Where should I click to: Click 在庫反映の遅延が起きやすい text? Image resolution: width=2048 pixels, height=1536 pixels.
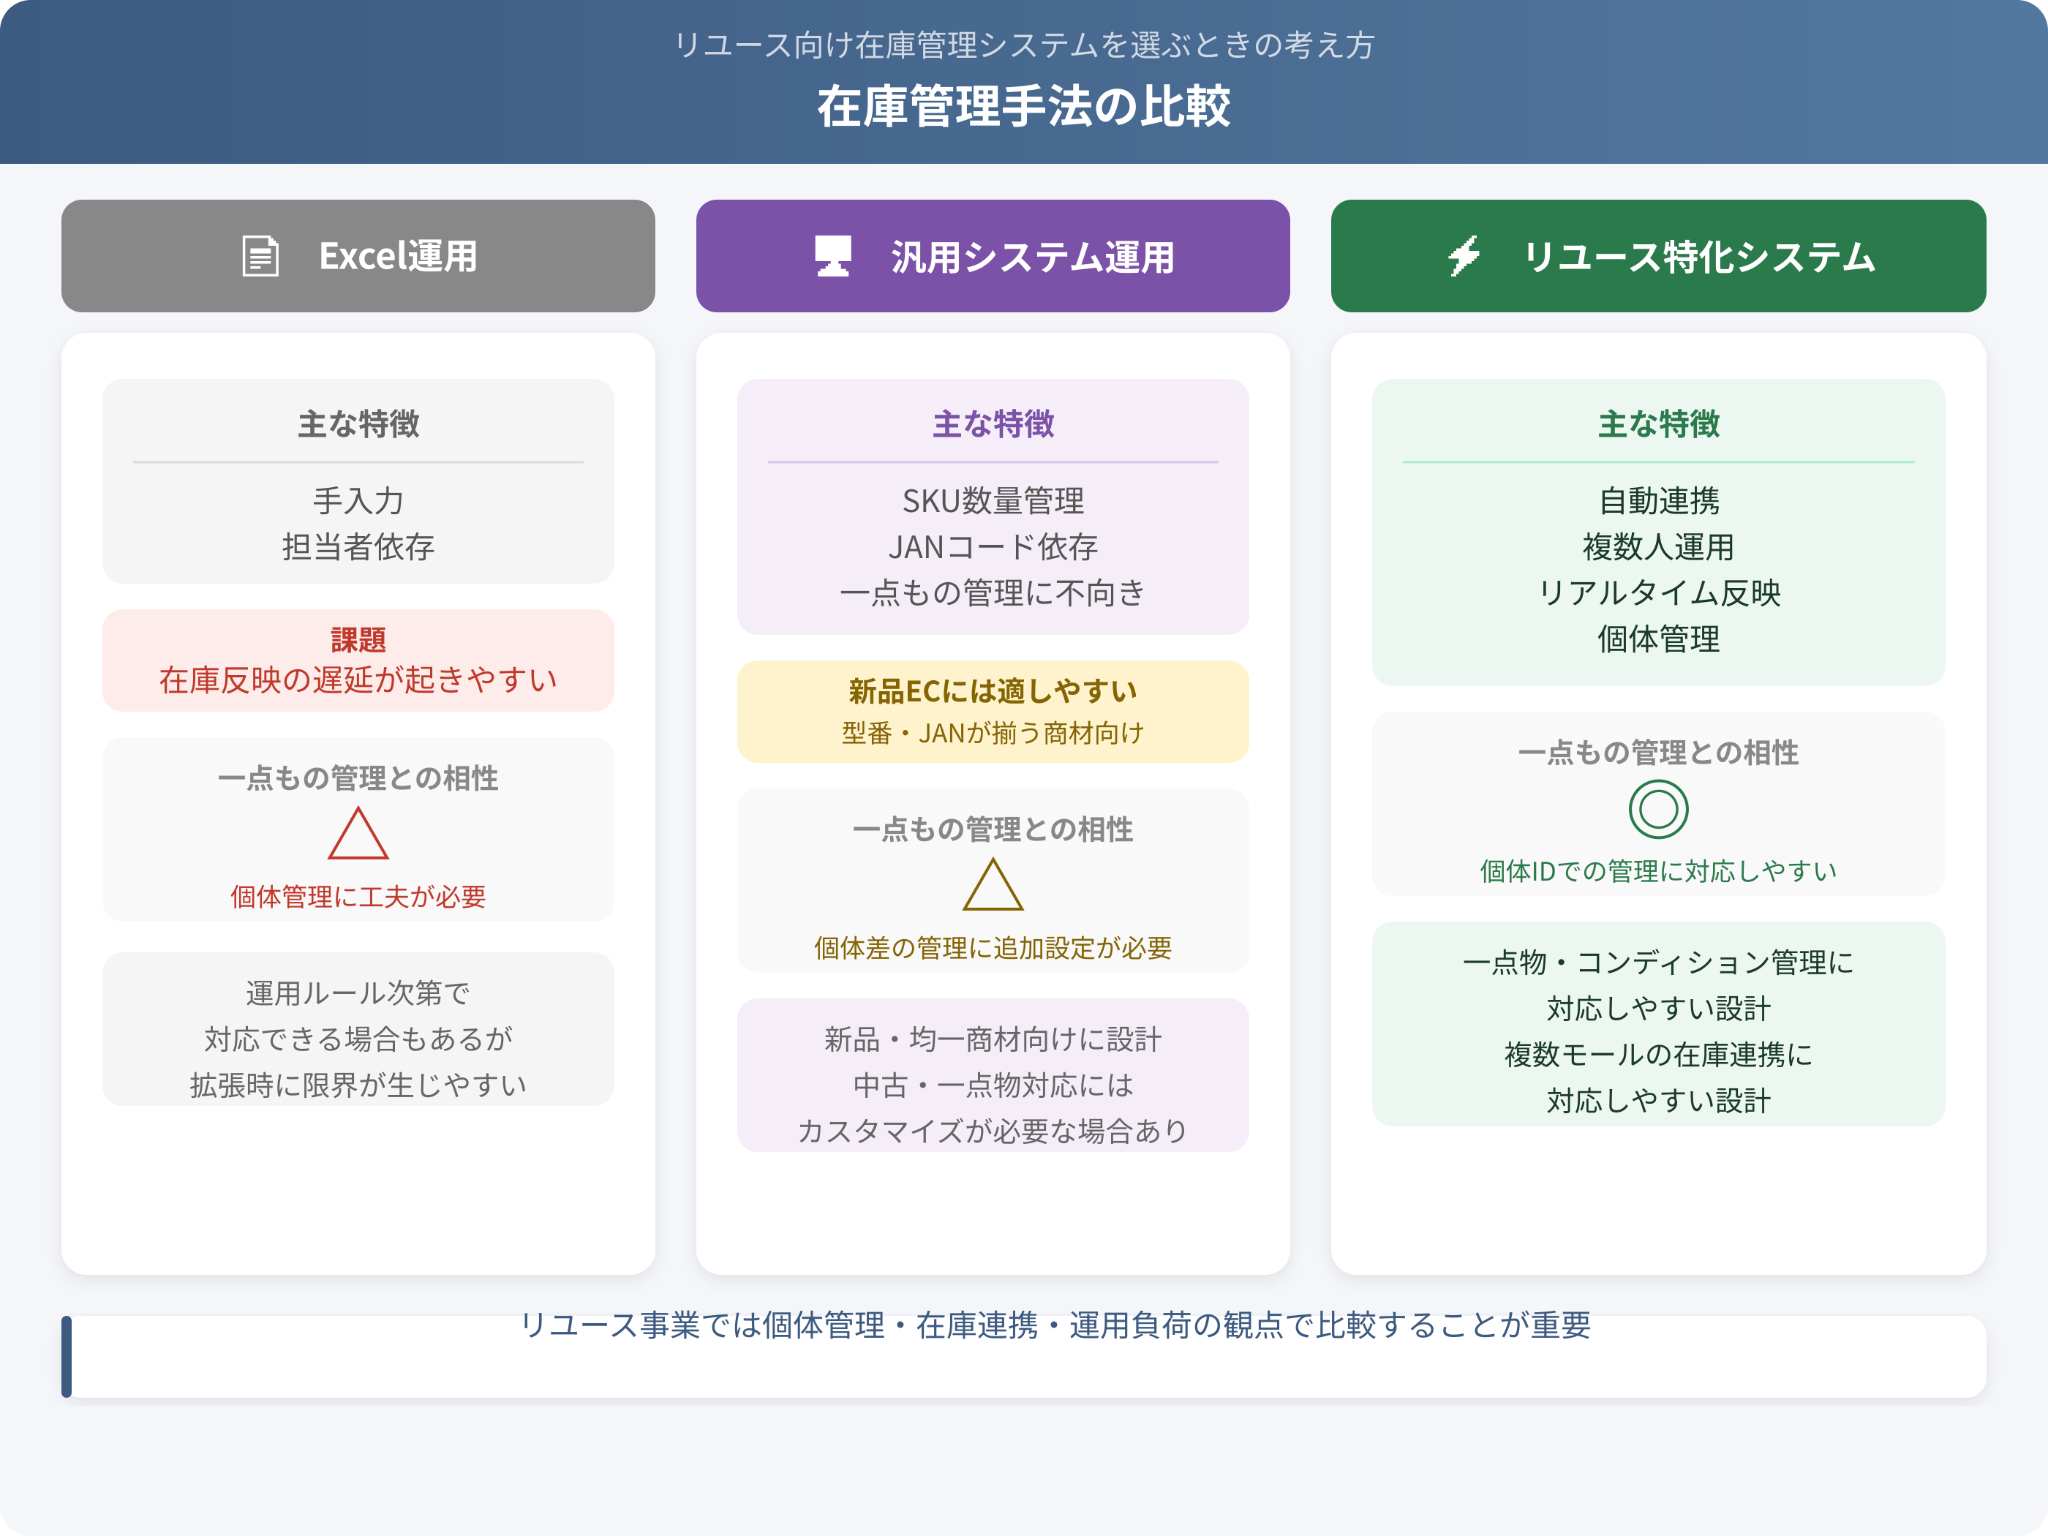(358, 680)
